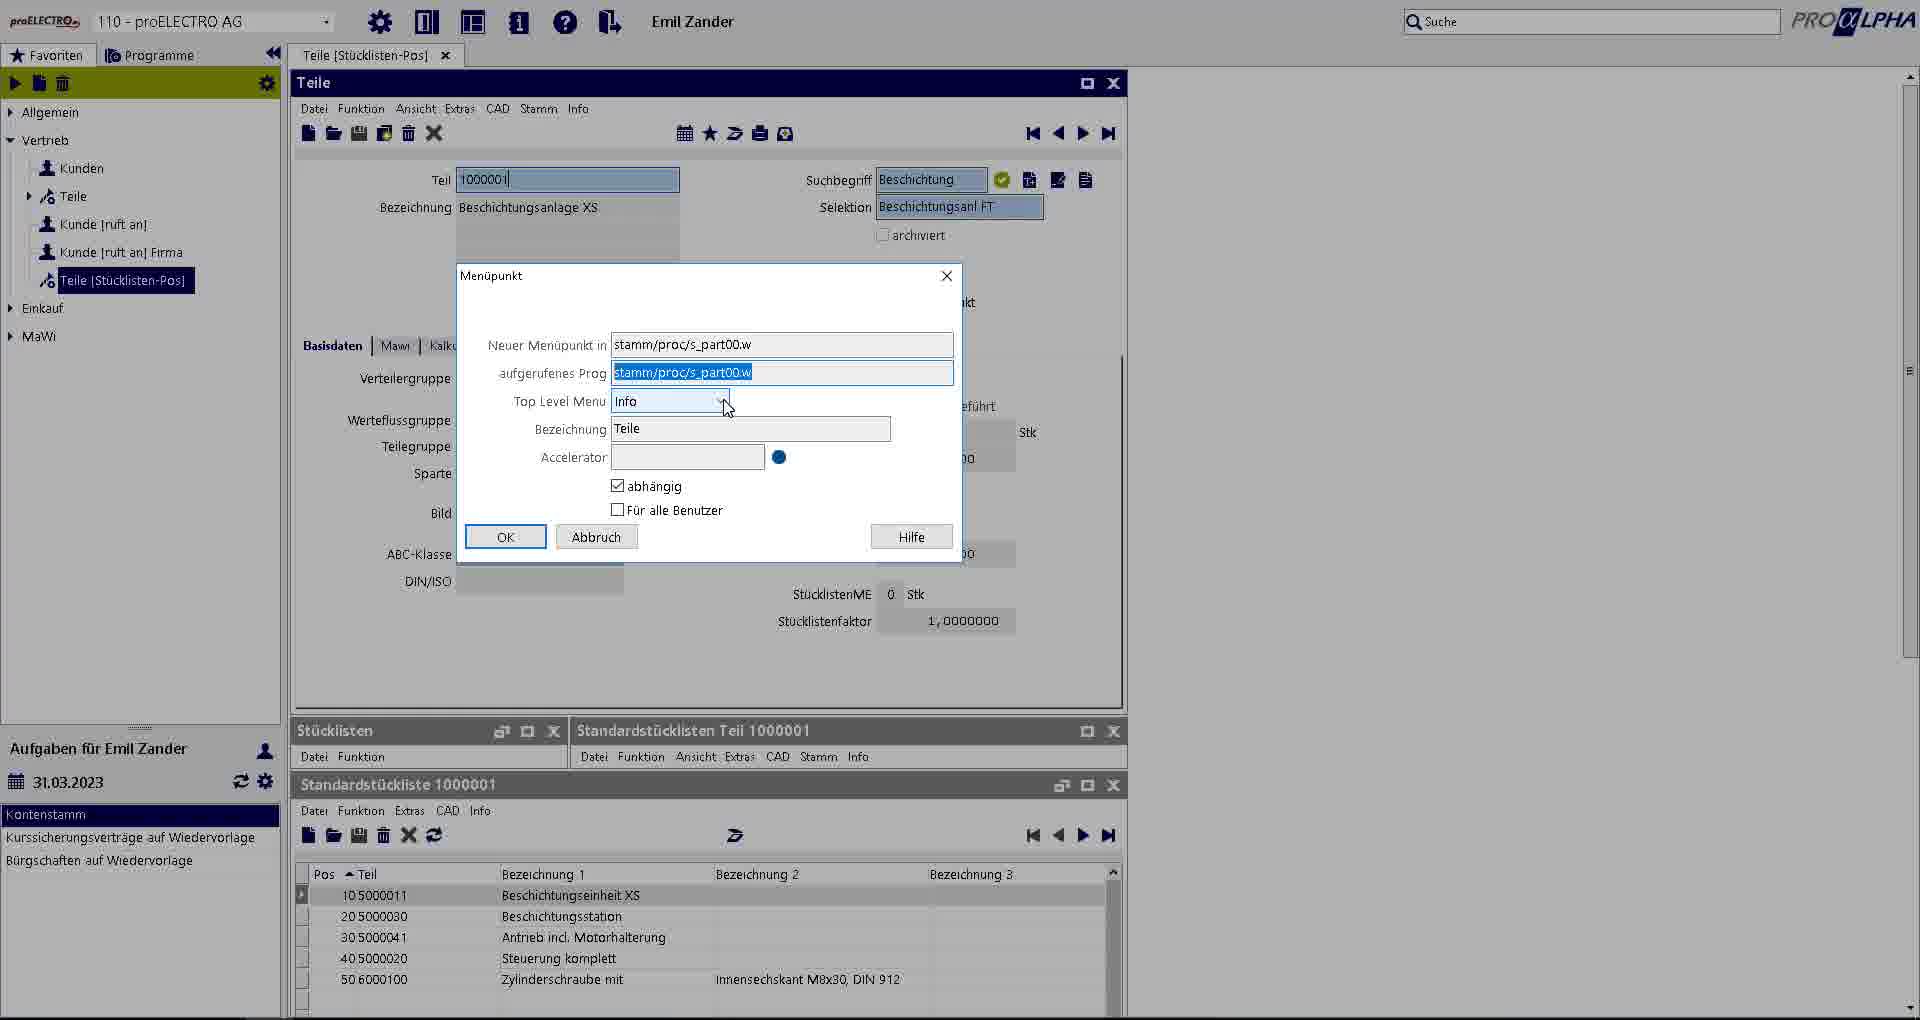
Task: Expand the Einkauf tree node
Action: click(10, 308)
